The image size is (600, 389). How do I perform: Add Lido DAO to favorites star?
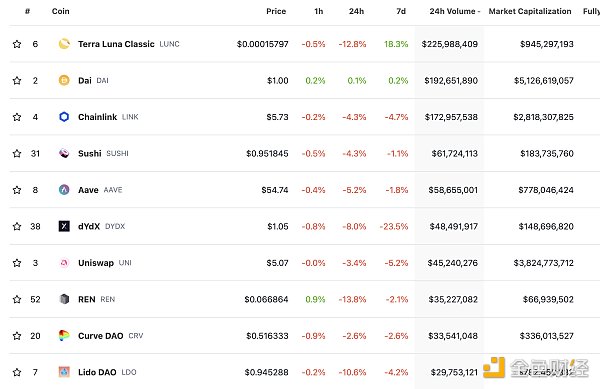[x=17, y=372]
